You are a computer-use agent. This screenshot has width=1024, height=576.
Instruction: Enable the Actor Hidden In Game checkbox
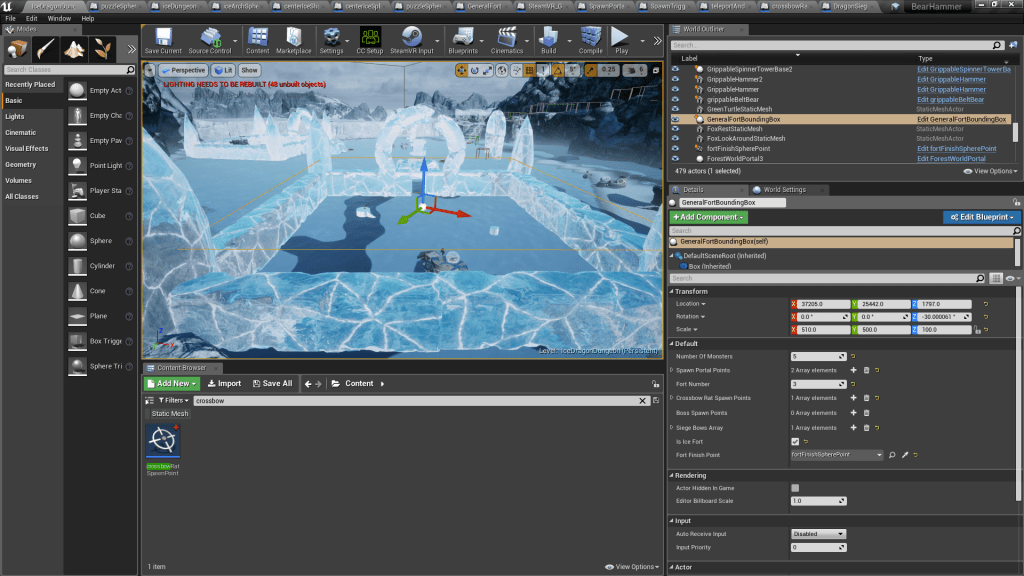795,488
